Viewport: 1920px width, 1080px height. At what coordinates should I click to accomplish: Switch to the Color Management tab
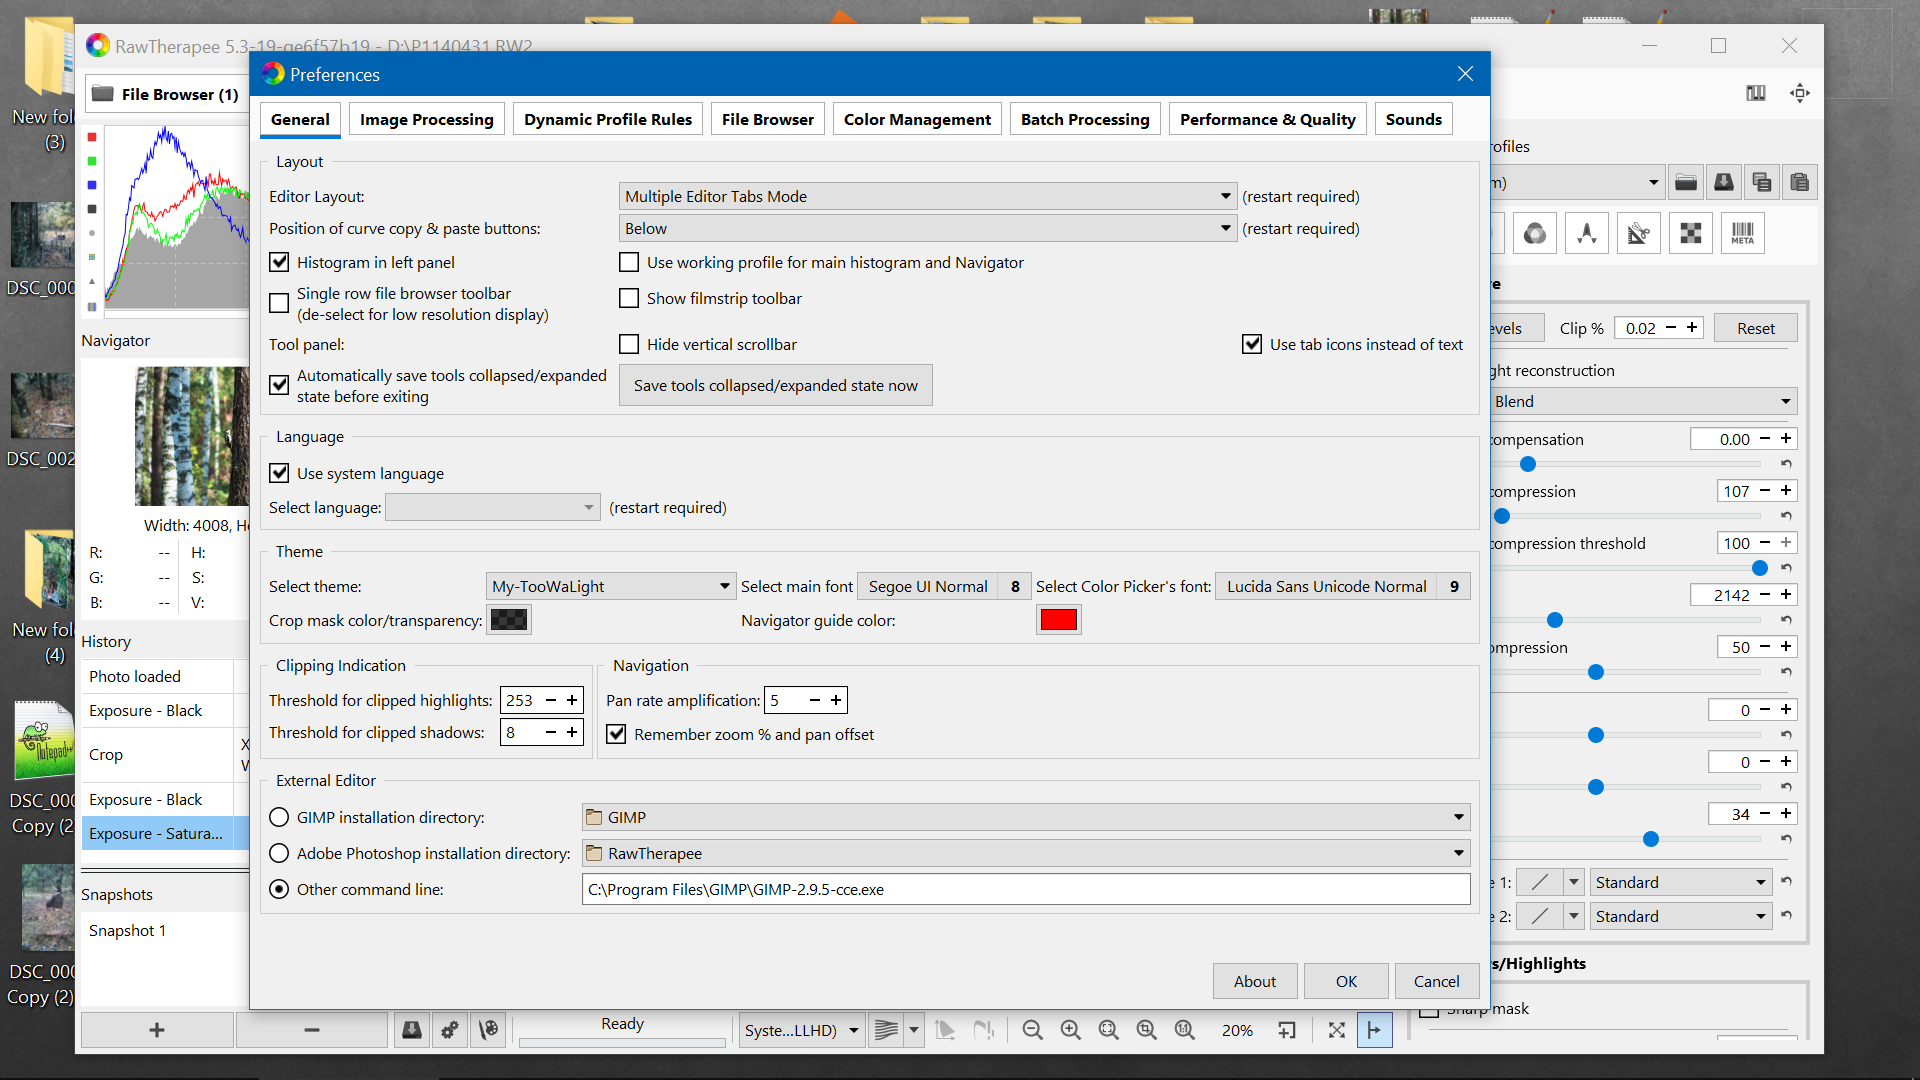[916, 118]
